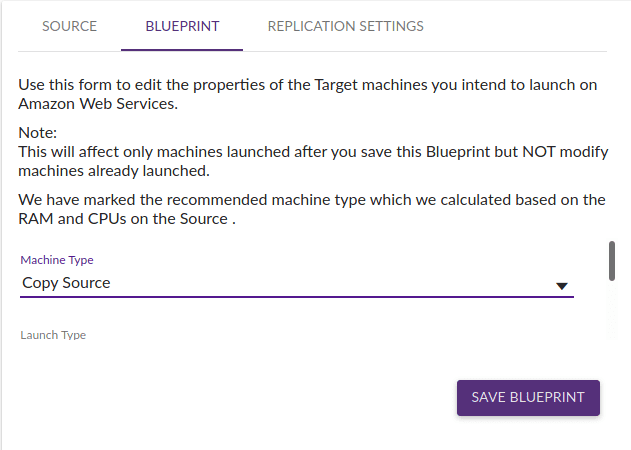Image resolution: width=631 pixels, height=450 pixels.
Task: Grab the form's vertical scrollbar thumb
Action: [x=611, y=260]
